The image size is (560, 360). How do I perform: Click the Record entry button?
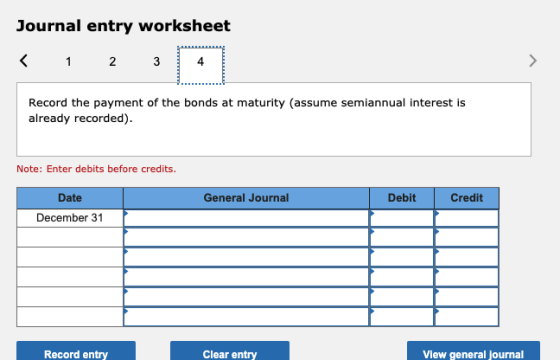[76, 351]
